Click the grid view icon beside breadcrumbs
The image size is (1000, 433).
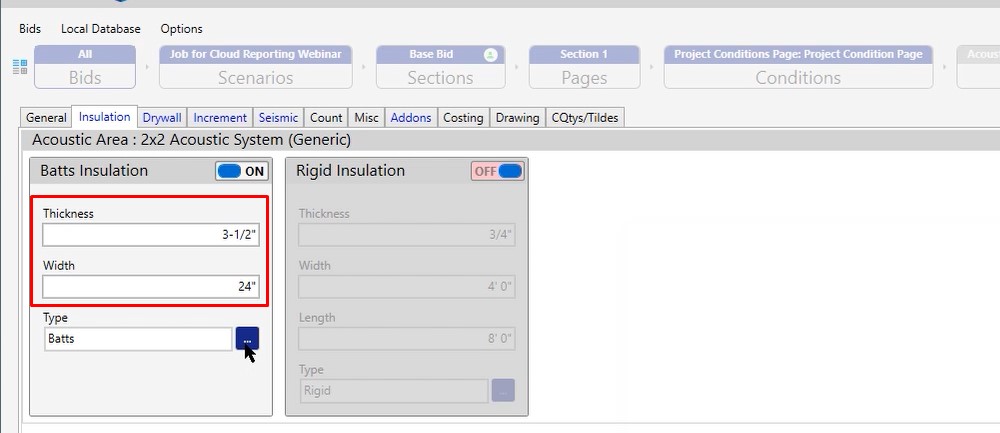pyautogui.click(x=20, y=67)
